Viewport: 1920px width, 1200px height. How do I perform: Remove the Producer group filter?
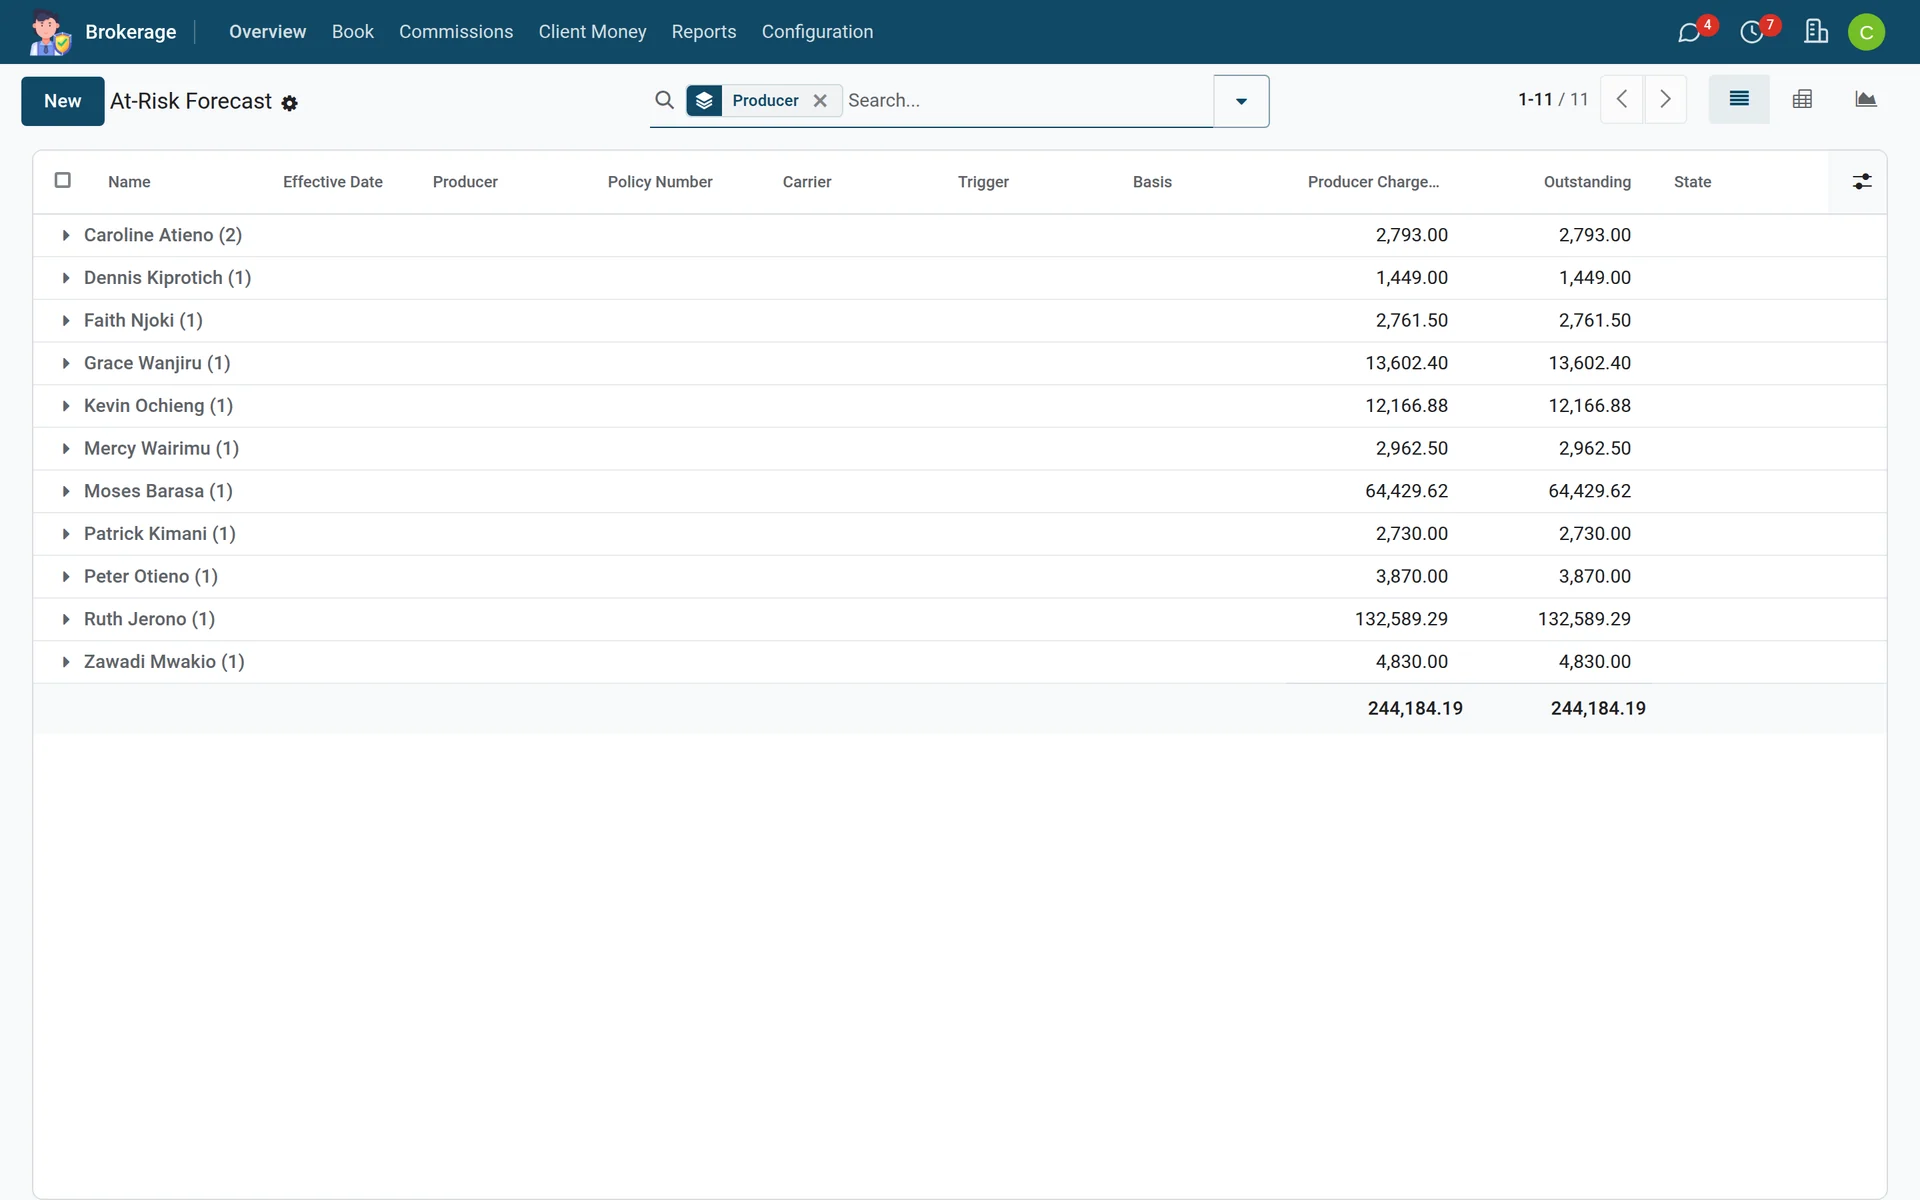(820, 100)
